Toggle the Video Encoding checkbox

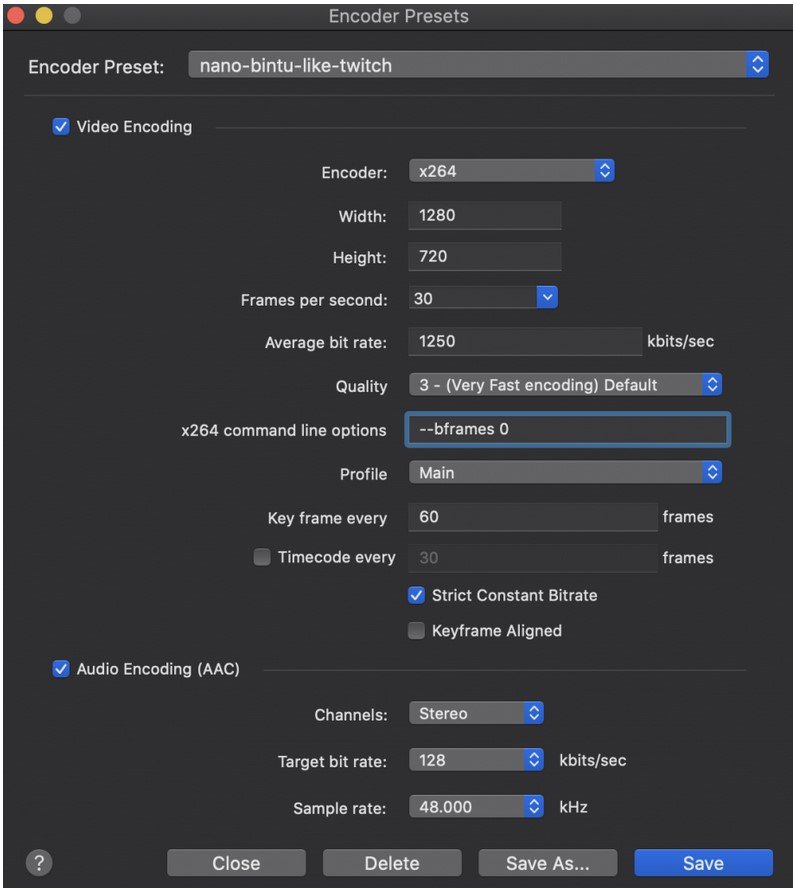tap(61, 126)
